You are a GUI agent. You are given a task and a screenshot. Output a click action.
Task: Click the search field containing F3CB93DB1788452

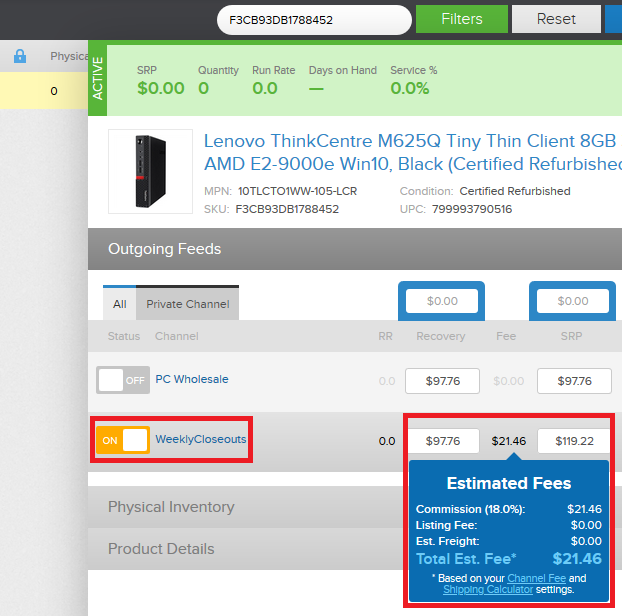[x=314, y=20]
